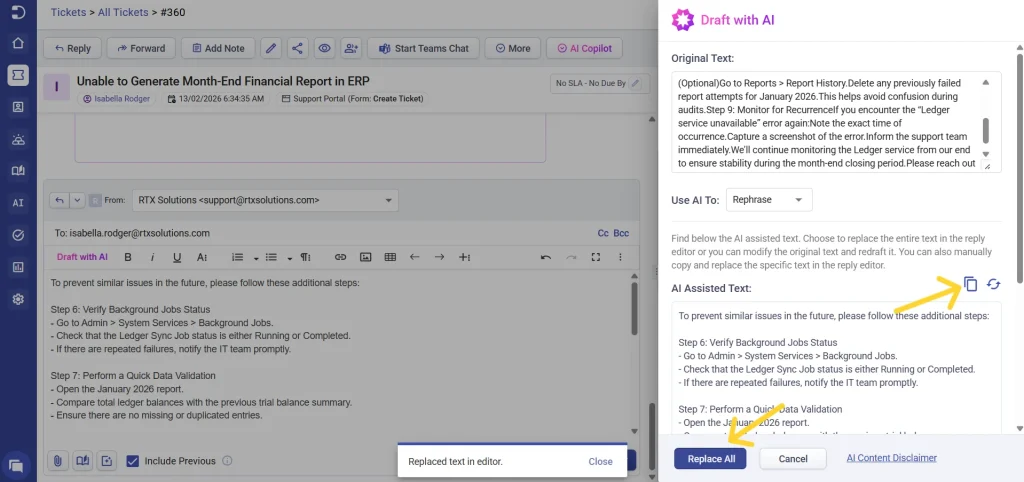Open the chat bubble icon at sidebar bottom

point(17,466)
